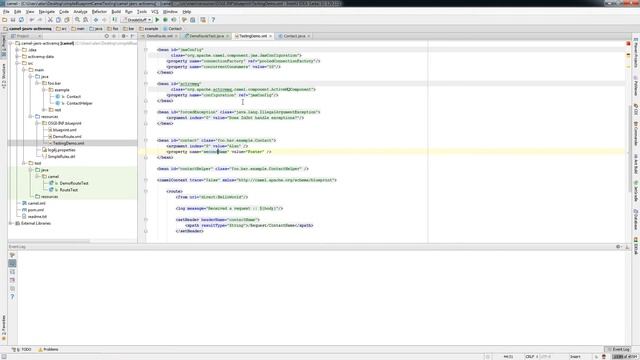640x360 pixels.
Task: Click the green Run button
Action: [x=157, y=20]
